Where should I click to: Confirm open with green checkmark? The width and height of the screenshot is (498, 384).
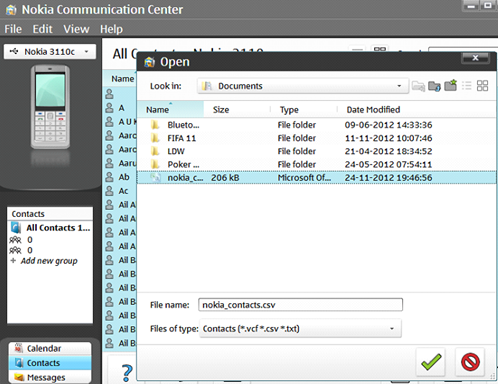coord(431,362)
